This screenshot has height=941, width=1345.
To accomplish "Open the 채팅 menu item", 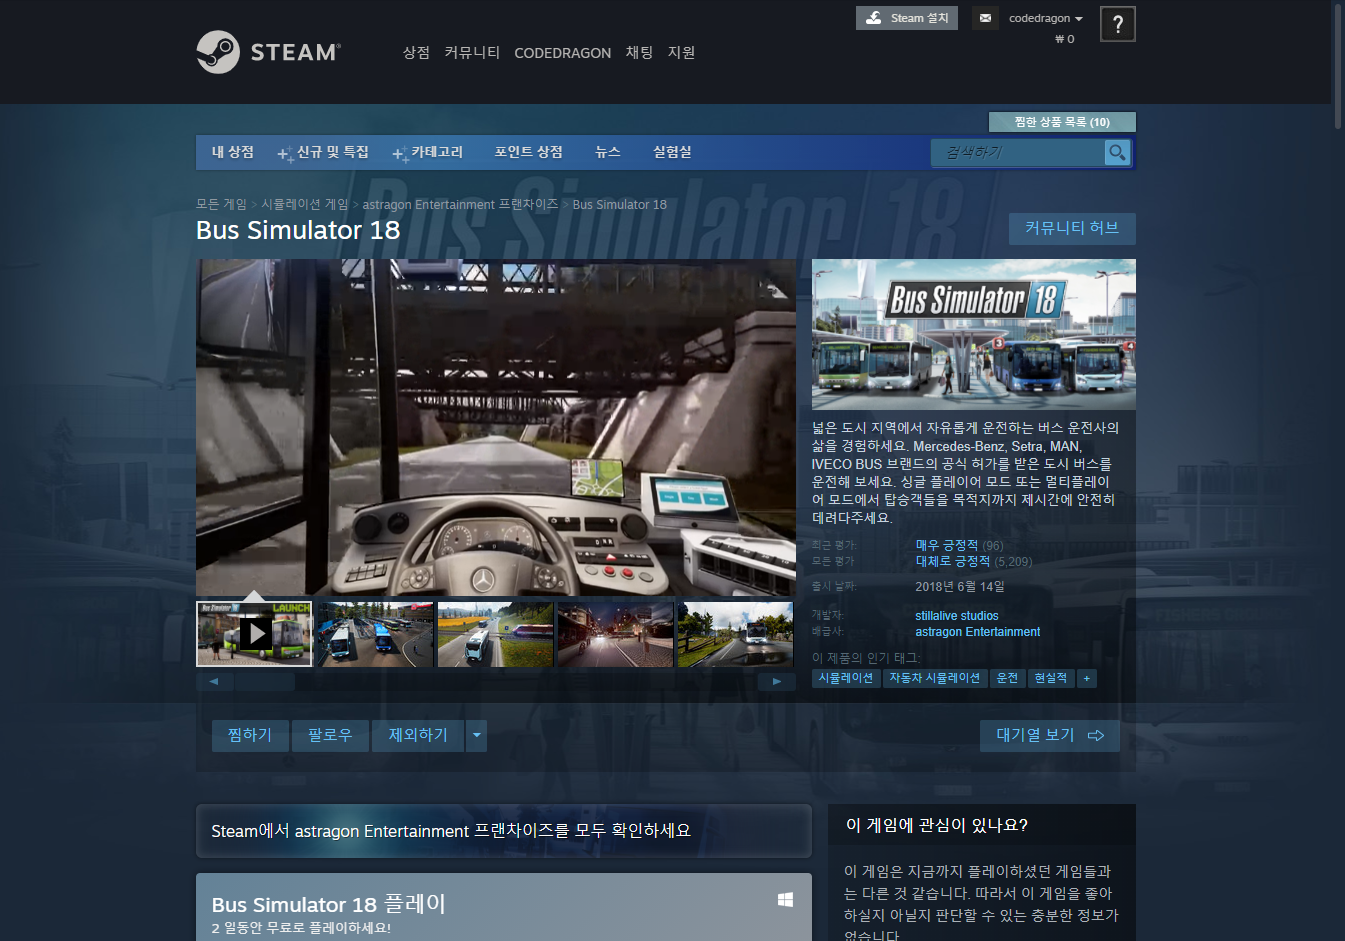I will [639, 52].
